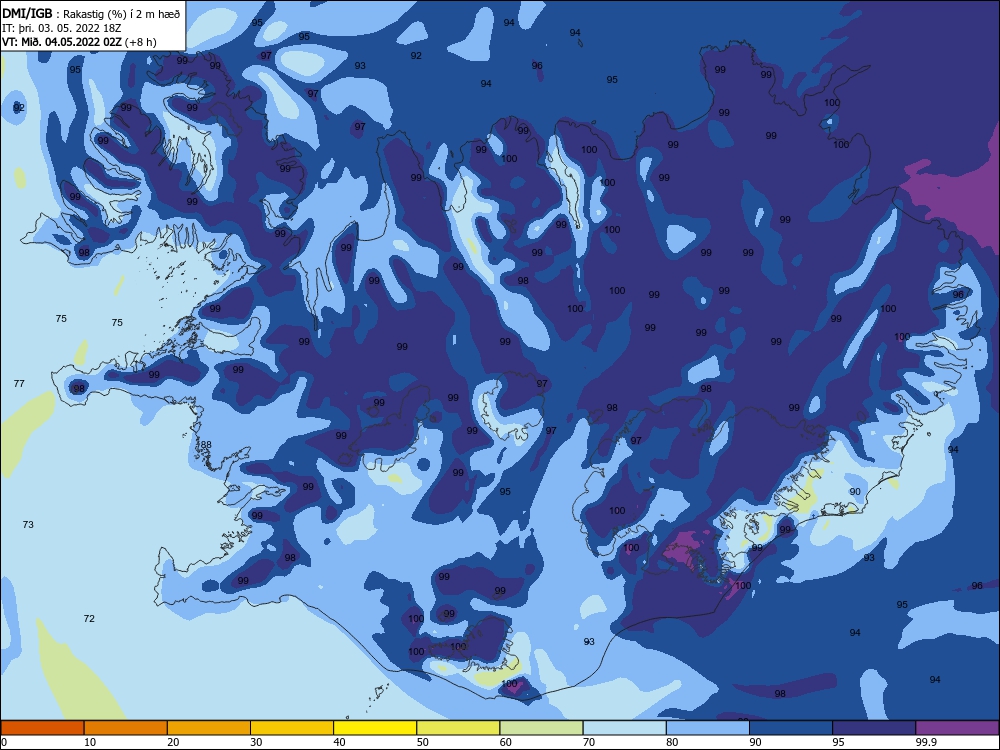1000x750 pixels.
Task: Click the 95–99.9 dark navy legend swatch
Action: [x=874, y=728]
